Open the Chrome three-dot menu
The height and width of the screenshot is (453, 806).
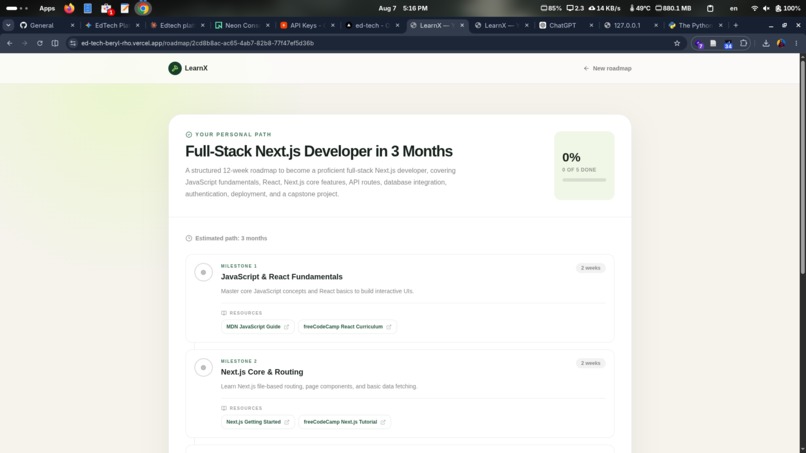tap(796, 44)
